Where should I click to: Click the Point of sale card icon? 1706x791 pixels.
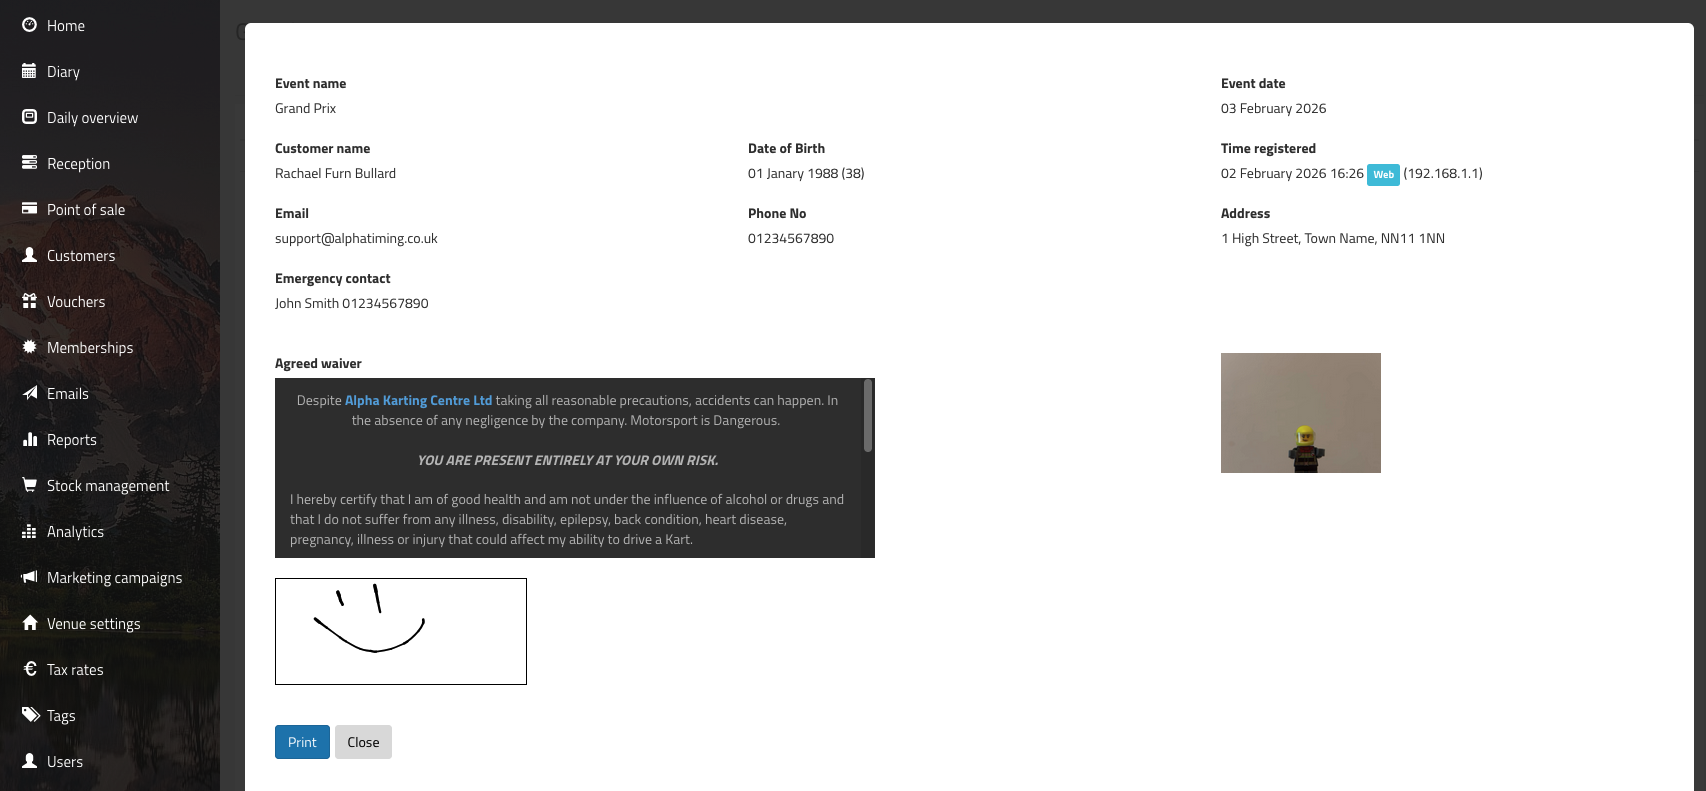click(x=30, y=209)
